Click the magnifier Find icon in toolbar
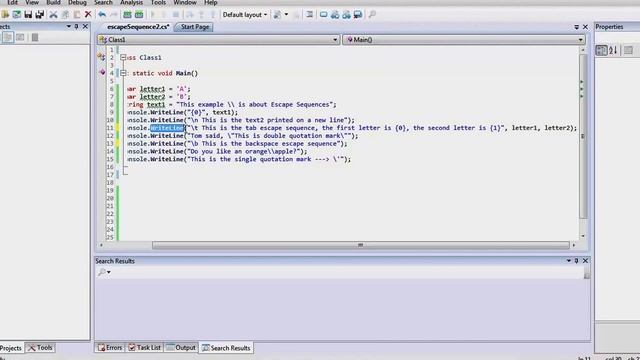640x360 pixels. 372,15
